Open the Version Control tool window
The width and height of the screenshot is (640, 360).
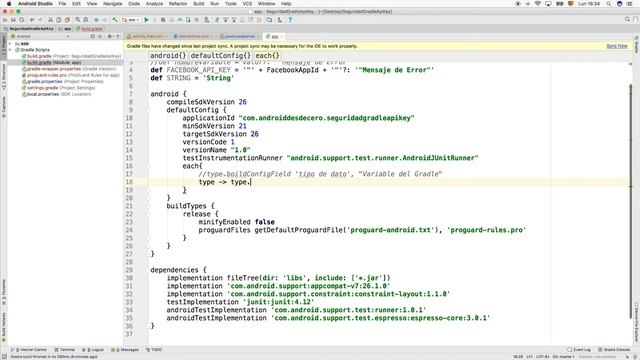pyautogui.click(x=29, y=350)
